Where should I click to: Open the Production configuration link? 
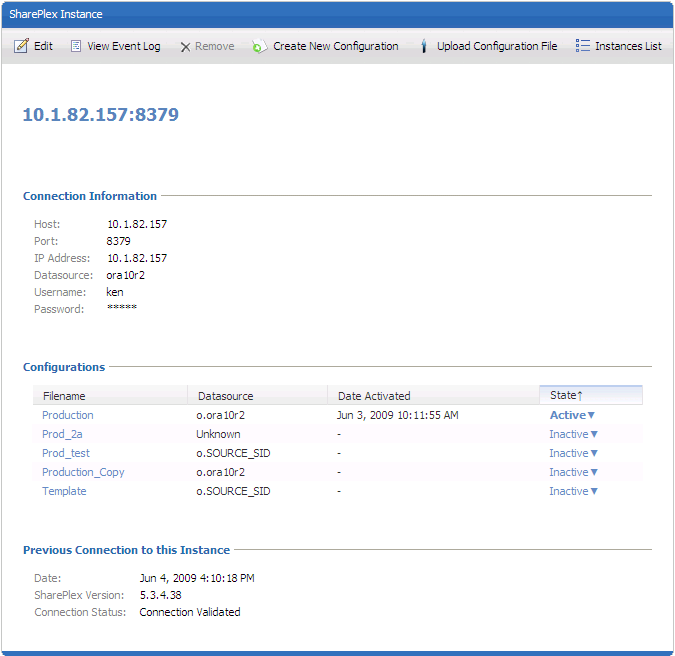click(68, 415)
